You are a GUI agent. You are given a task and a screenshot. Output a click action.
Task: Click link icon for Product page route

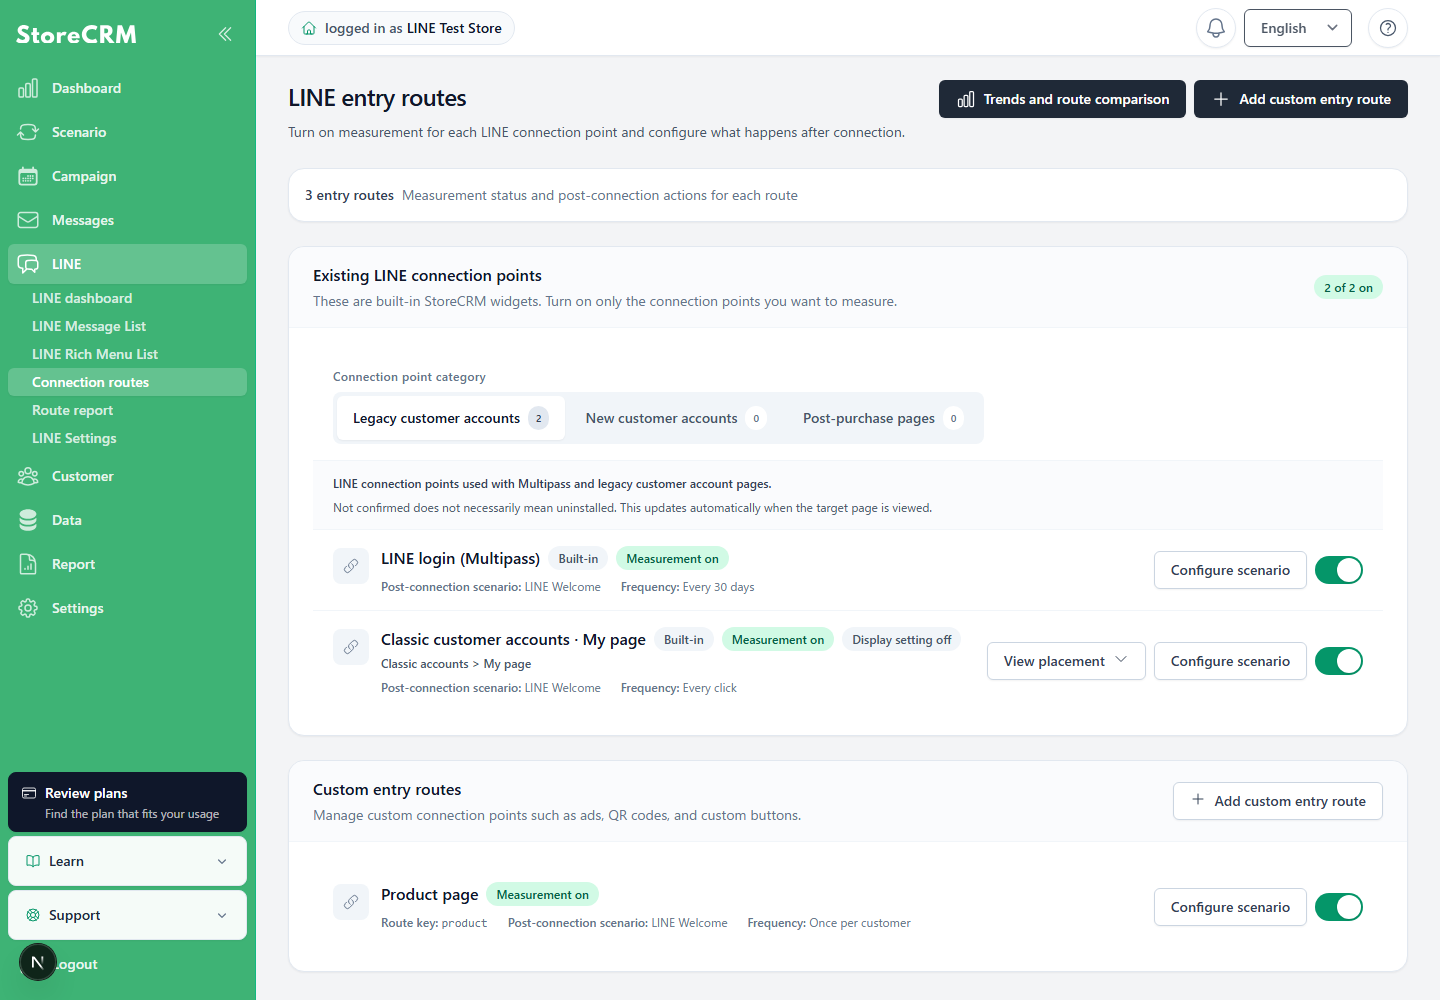pos(351,902)
